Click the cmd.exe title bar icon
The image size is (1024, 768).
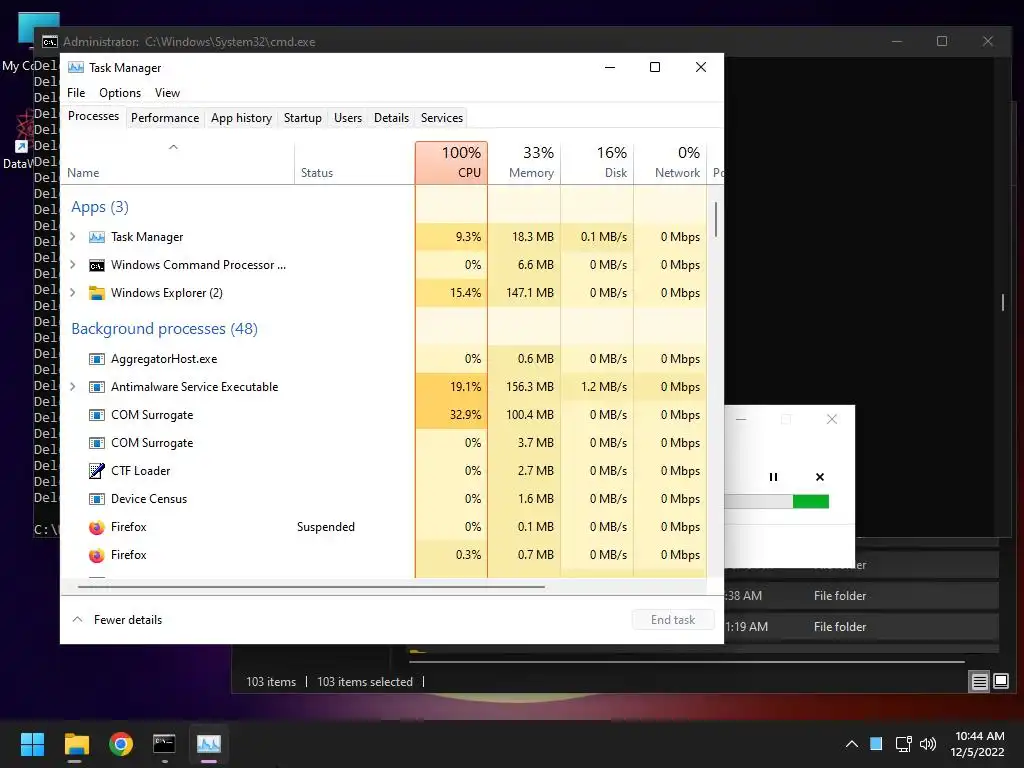(x=50, y=42)
